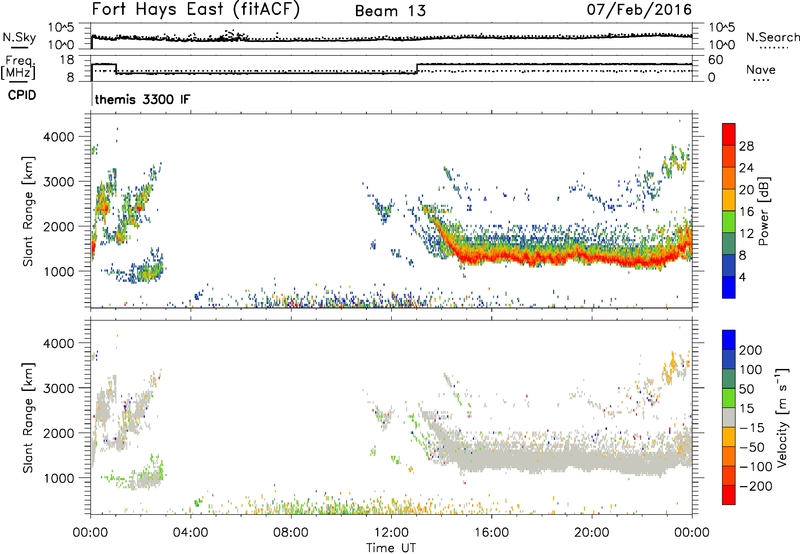Click the '60' Nave axis tick
This screenshot has height=554, width=800.
pyautogui.click(x=715, y=60)
